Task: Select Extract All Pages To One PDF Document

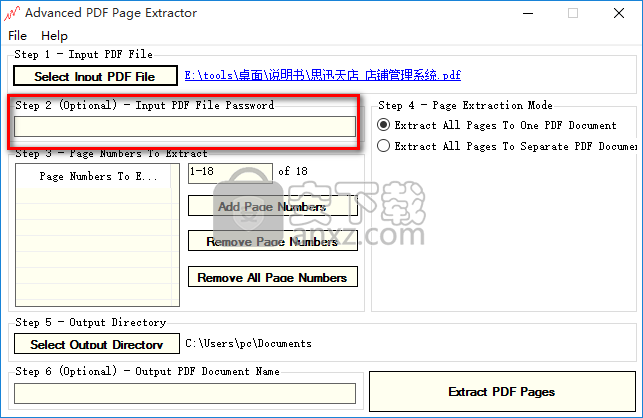Action: pyautogui.click(x=497, y=125)
